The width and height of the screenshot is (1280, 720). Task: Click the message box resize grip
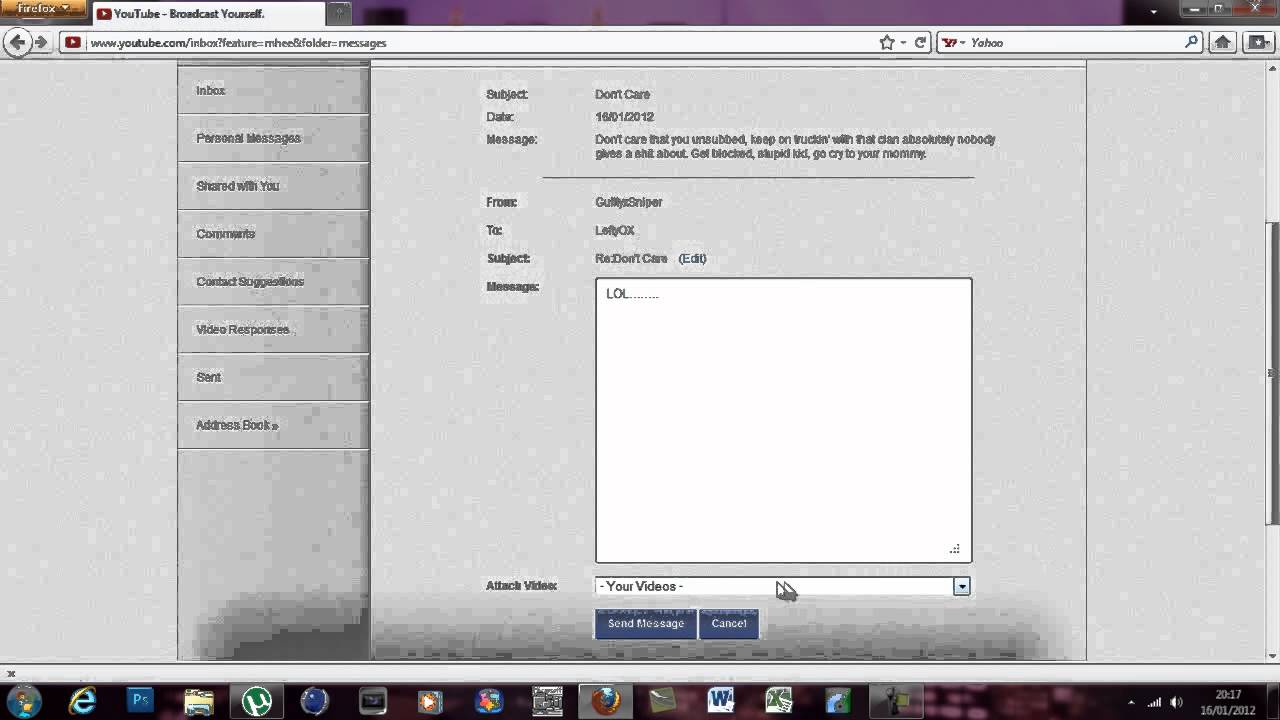pyautogui.click(x=954, y=549)
